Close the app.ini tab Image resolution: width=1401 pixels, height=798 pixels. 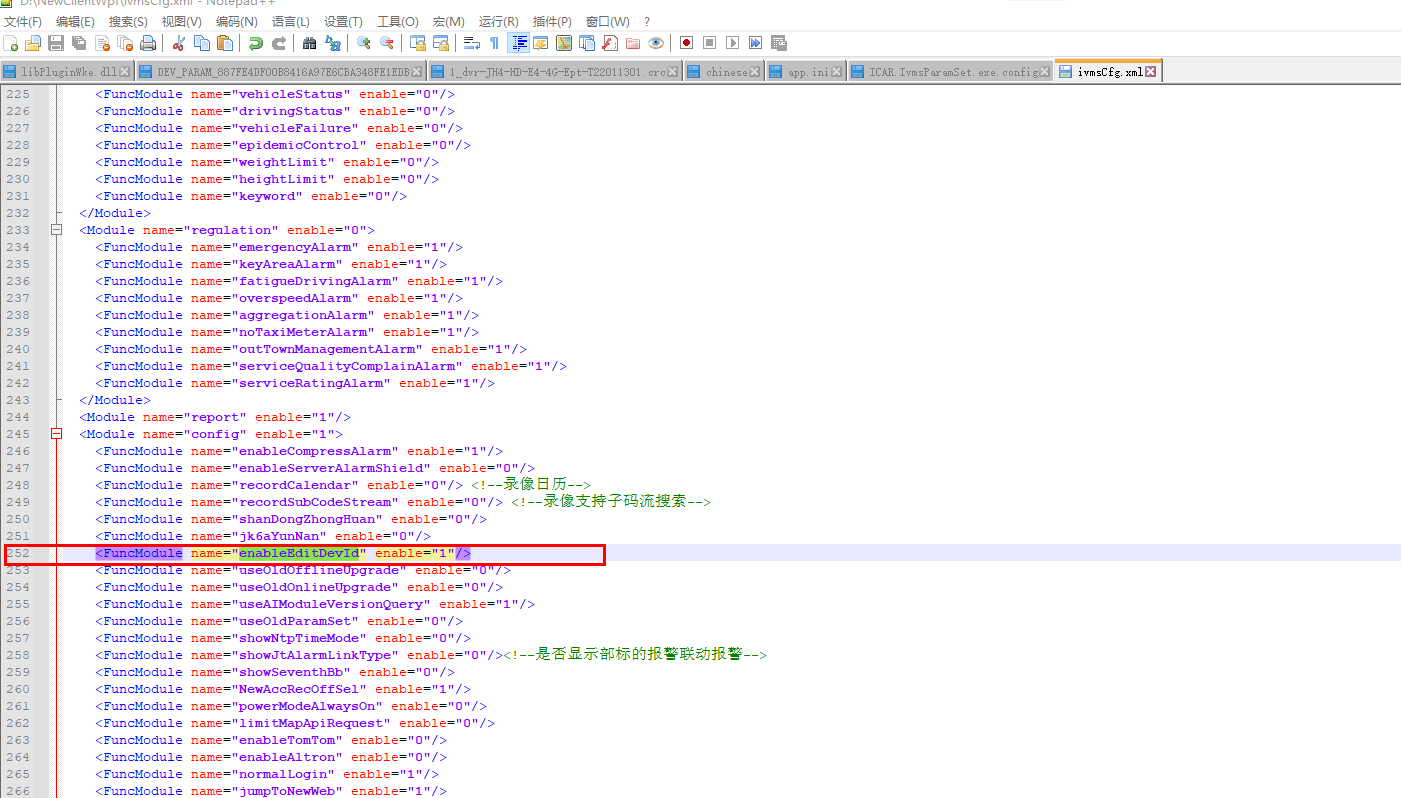point(837,72)
